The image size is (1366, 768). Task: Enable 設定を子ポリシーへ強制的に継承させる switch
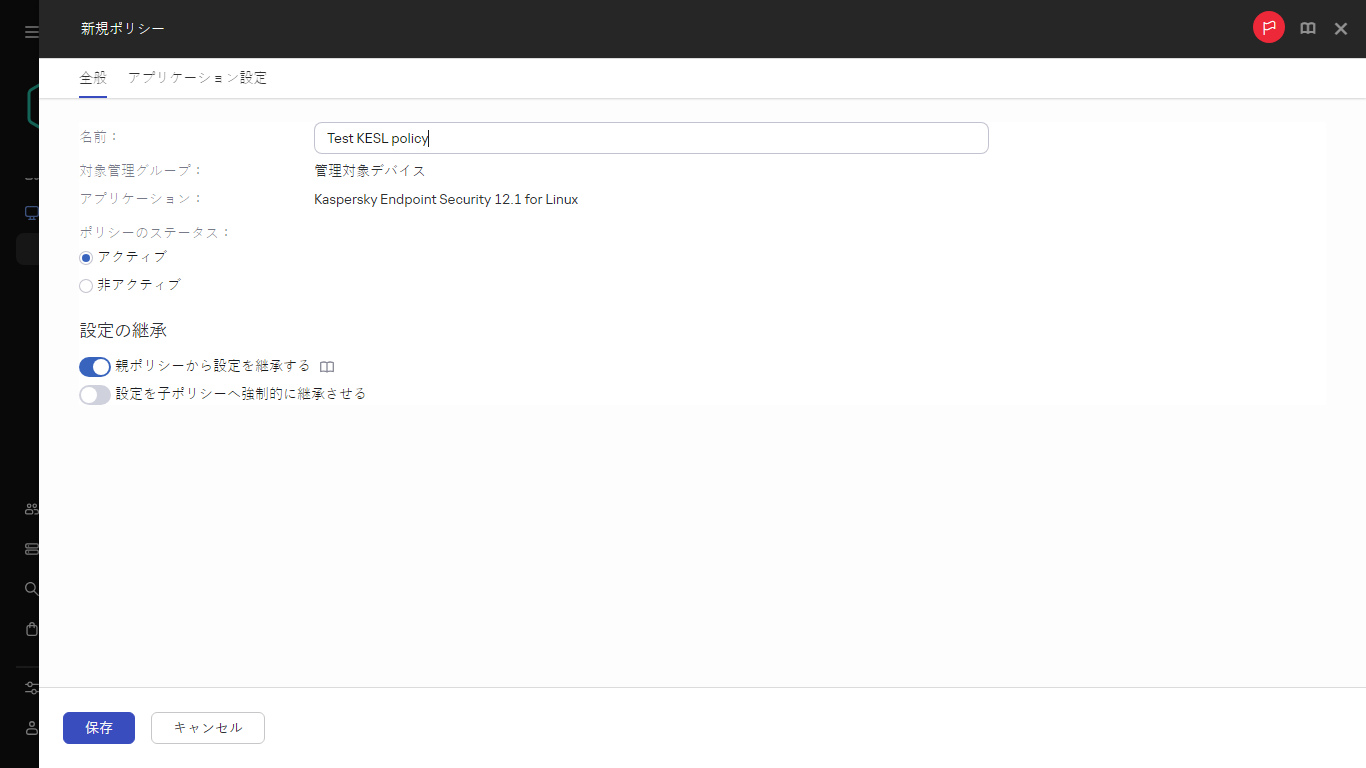(x=95, y=395)
